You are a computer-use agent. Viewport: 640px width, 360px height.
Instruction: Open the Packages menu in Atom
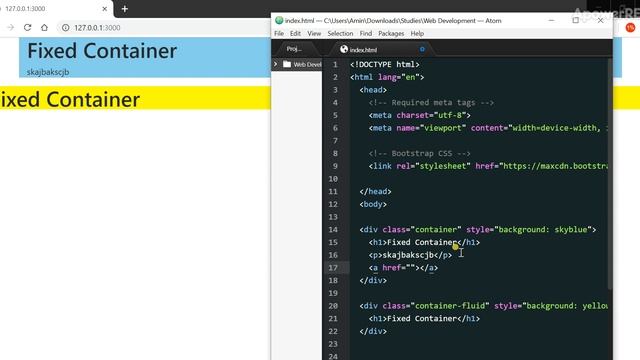coord(391,33)
